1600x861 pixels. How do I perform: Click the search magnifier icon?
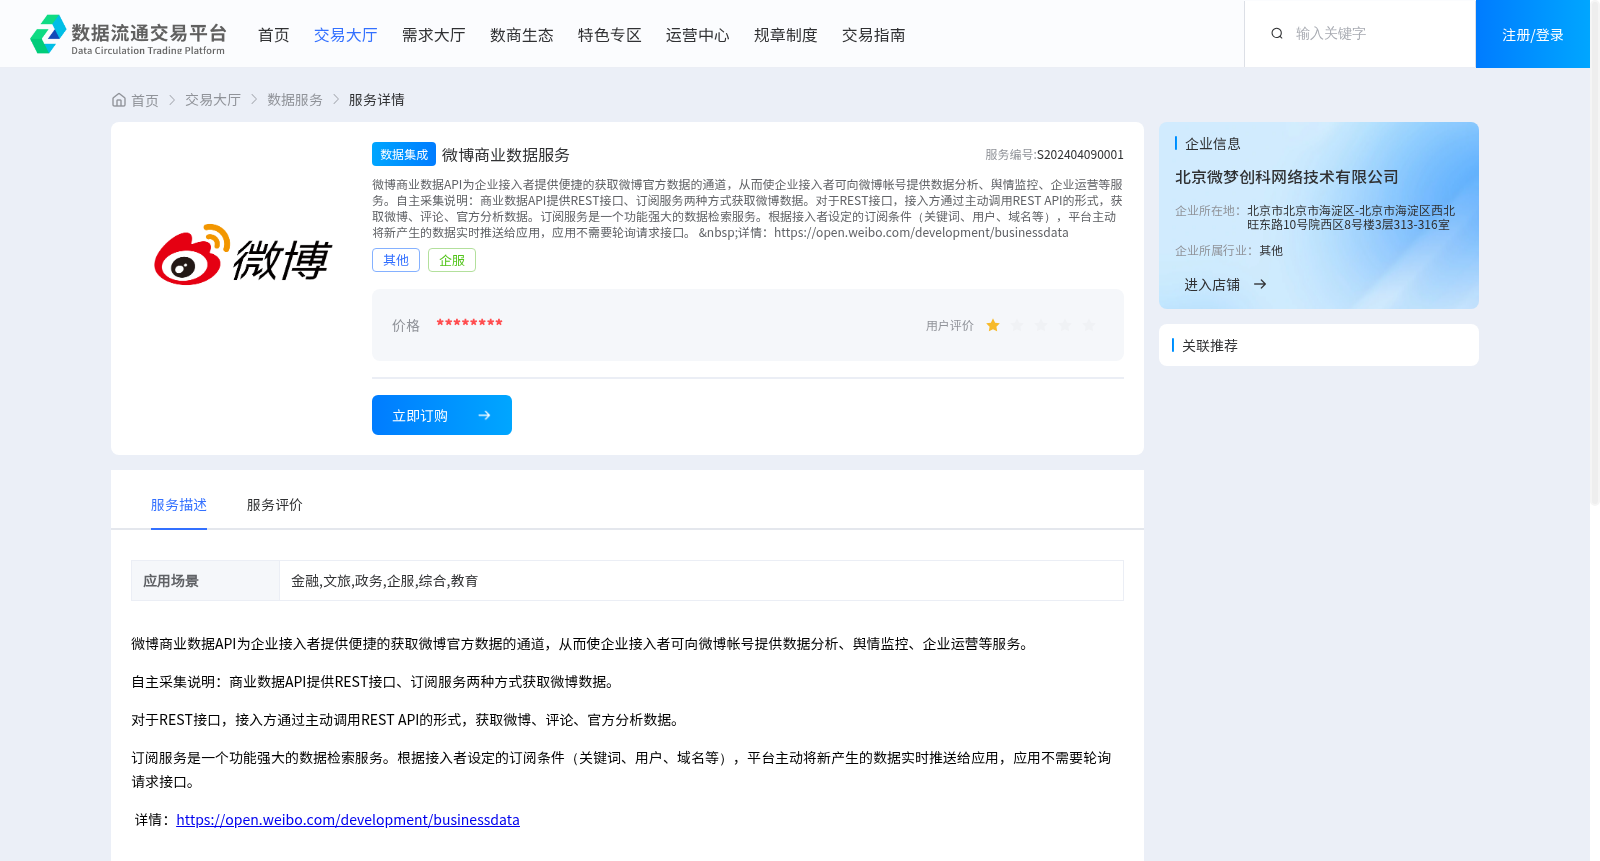[1277, 34]
